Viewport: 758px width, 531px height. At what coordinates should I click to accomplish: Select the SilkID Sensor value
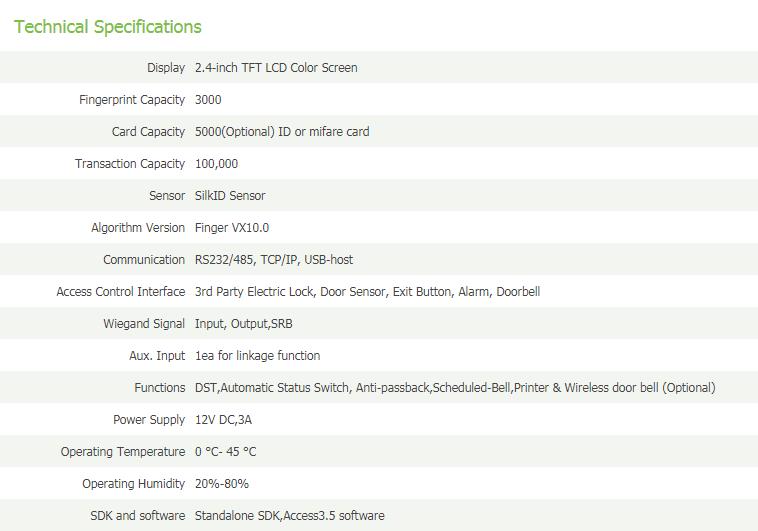click(230, 195)
